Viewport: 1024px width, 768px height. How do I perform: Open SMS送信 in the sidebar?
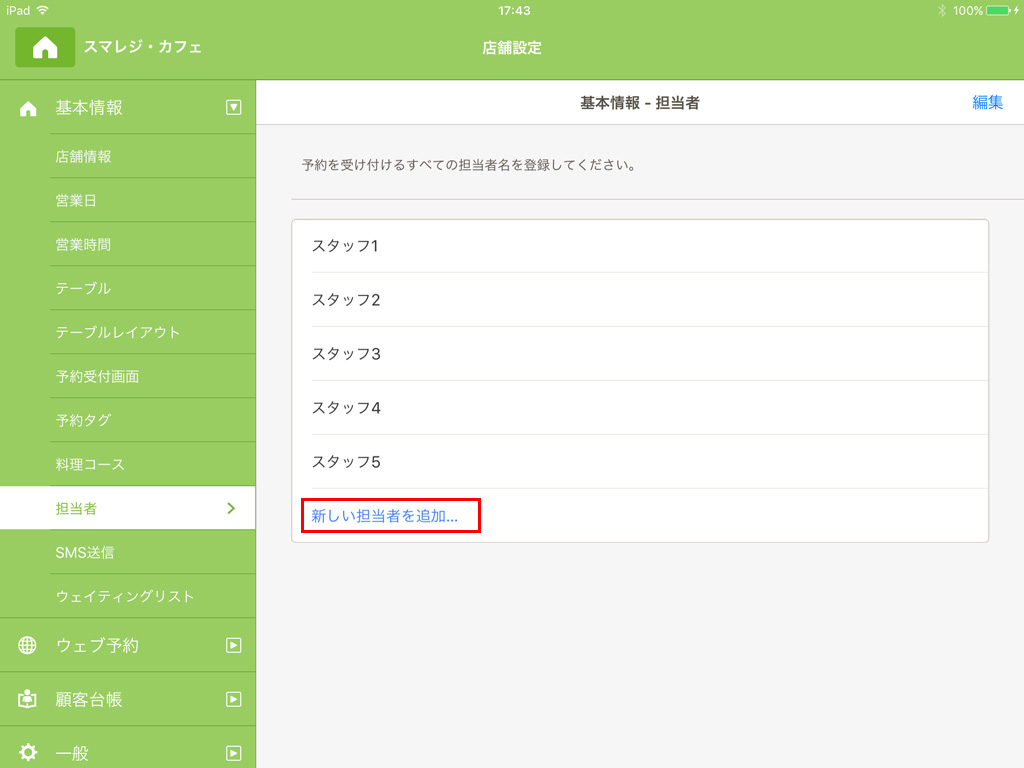[153, 552]
